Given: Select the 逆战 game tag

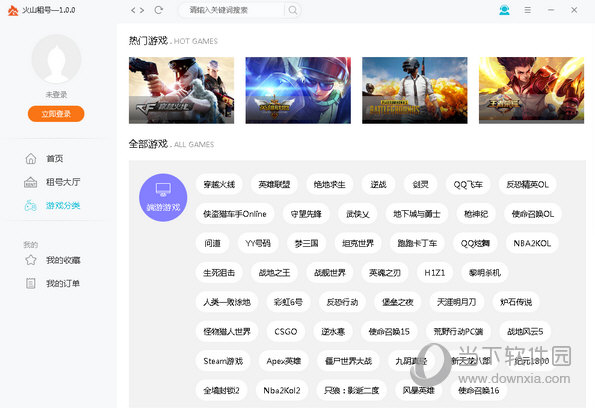Looking at the screenshot, I should tap(378, 184).
